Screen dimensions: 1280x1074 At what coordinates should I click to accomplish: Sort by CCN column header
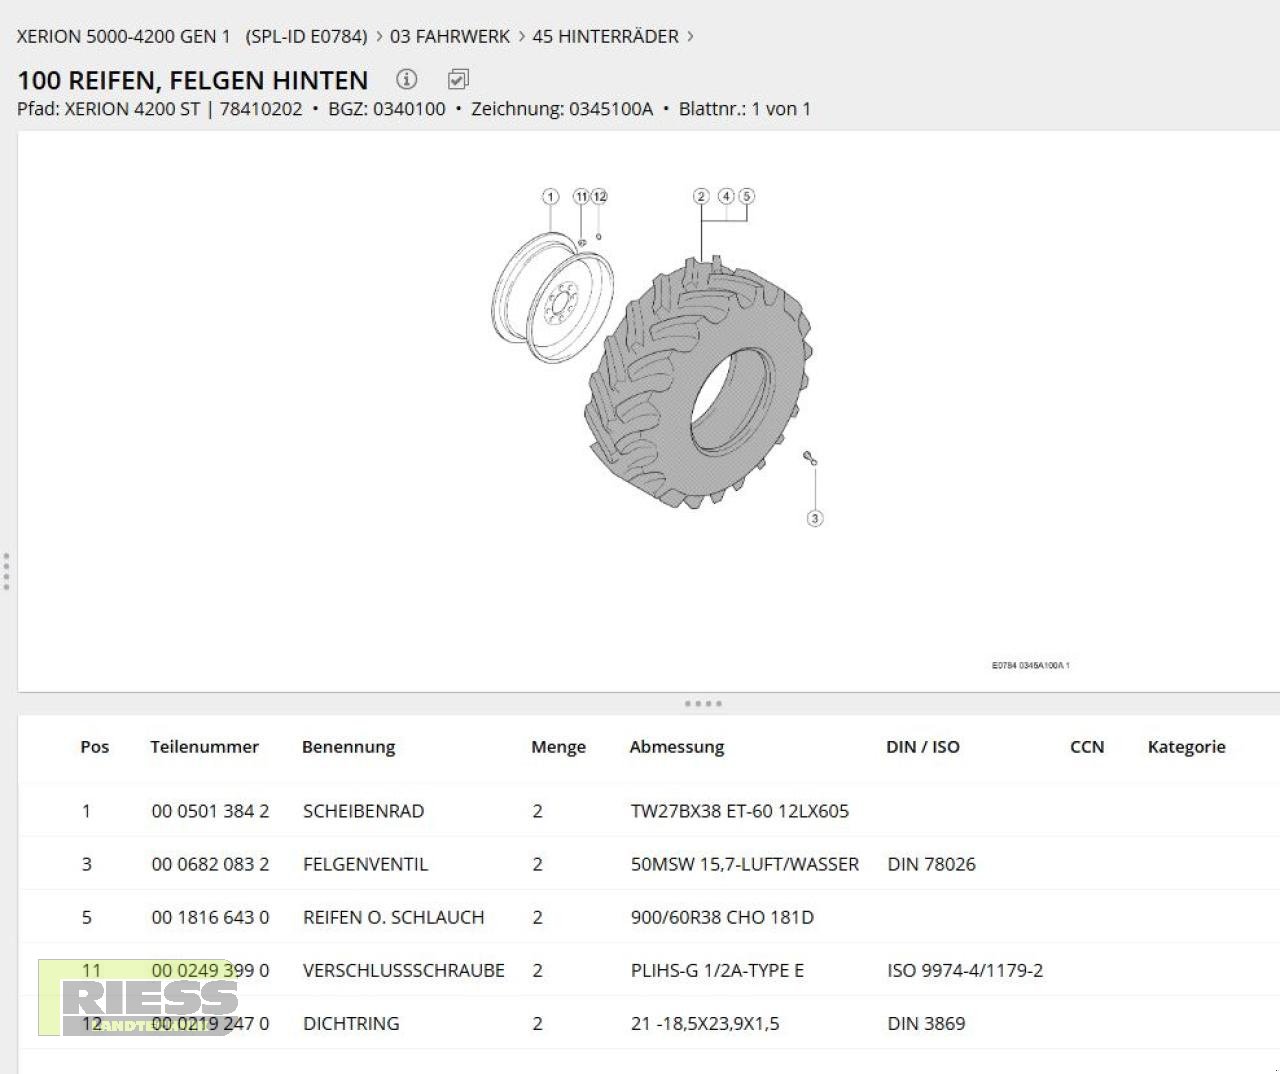click(x=1087, y=747)
